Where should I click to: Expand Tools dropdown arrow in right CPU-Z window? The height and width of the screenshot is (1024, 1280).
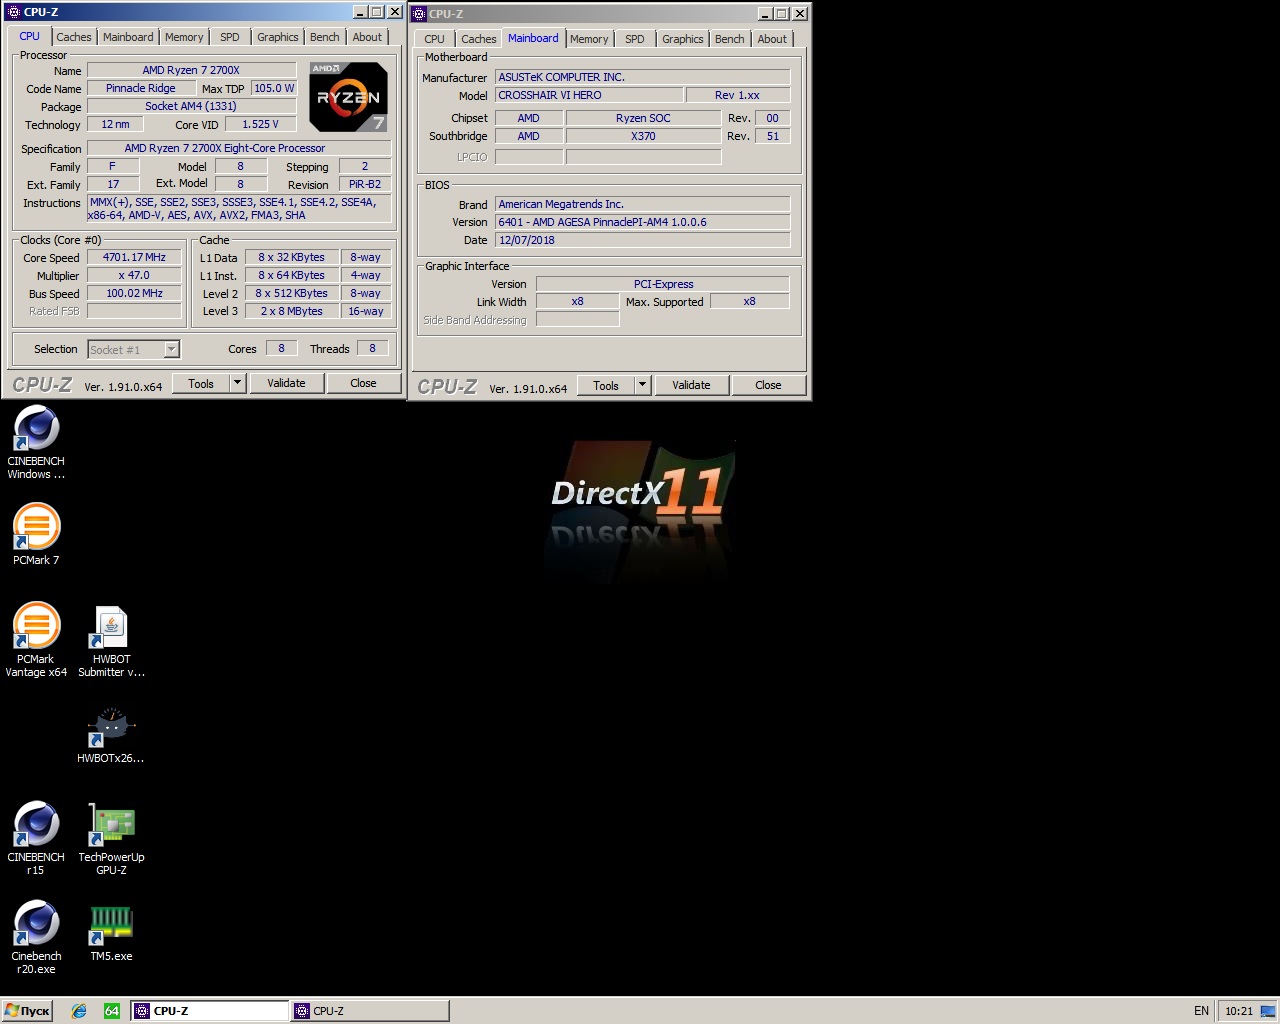[642, 385]
